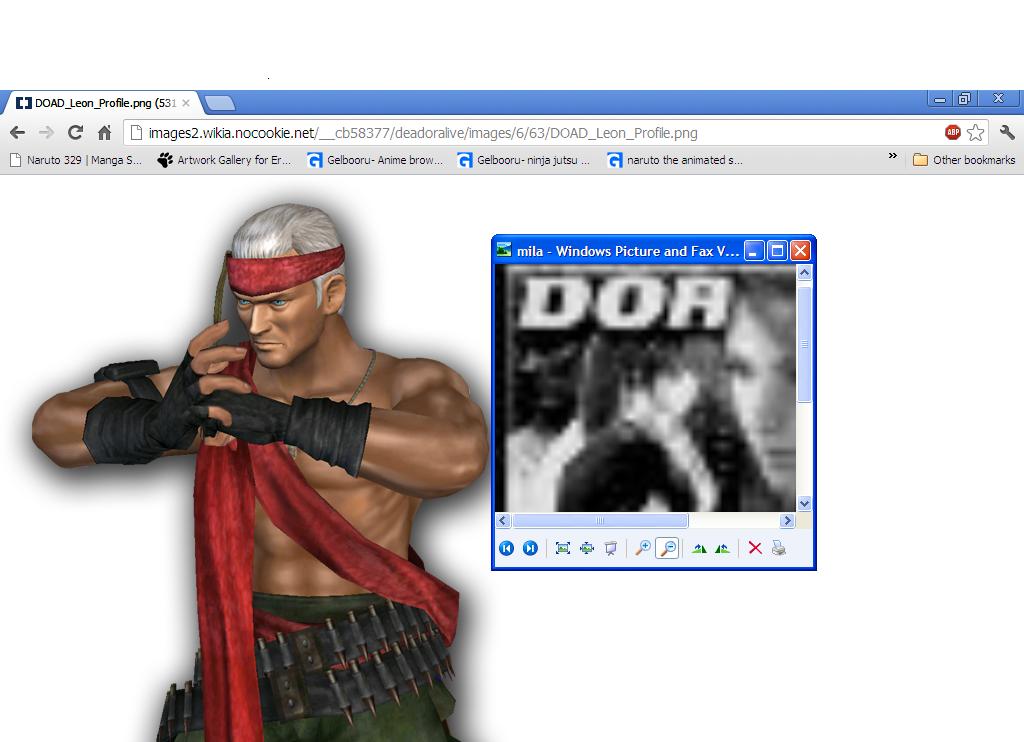Screen dimensions: 1024x742
Task: Open Chrome wrench settings menu
Action: point(1006,132)
